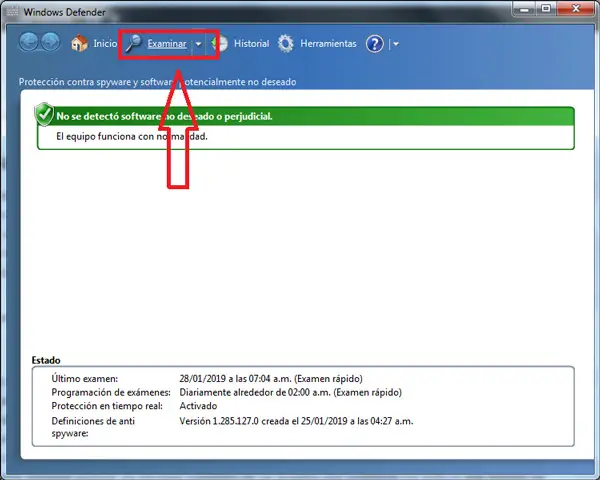This screenshot has width=600, height=480.
Task: Click the Historial clock icon
Action: coord(220,44)
